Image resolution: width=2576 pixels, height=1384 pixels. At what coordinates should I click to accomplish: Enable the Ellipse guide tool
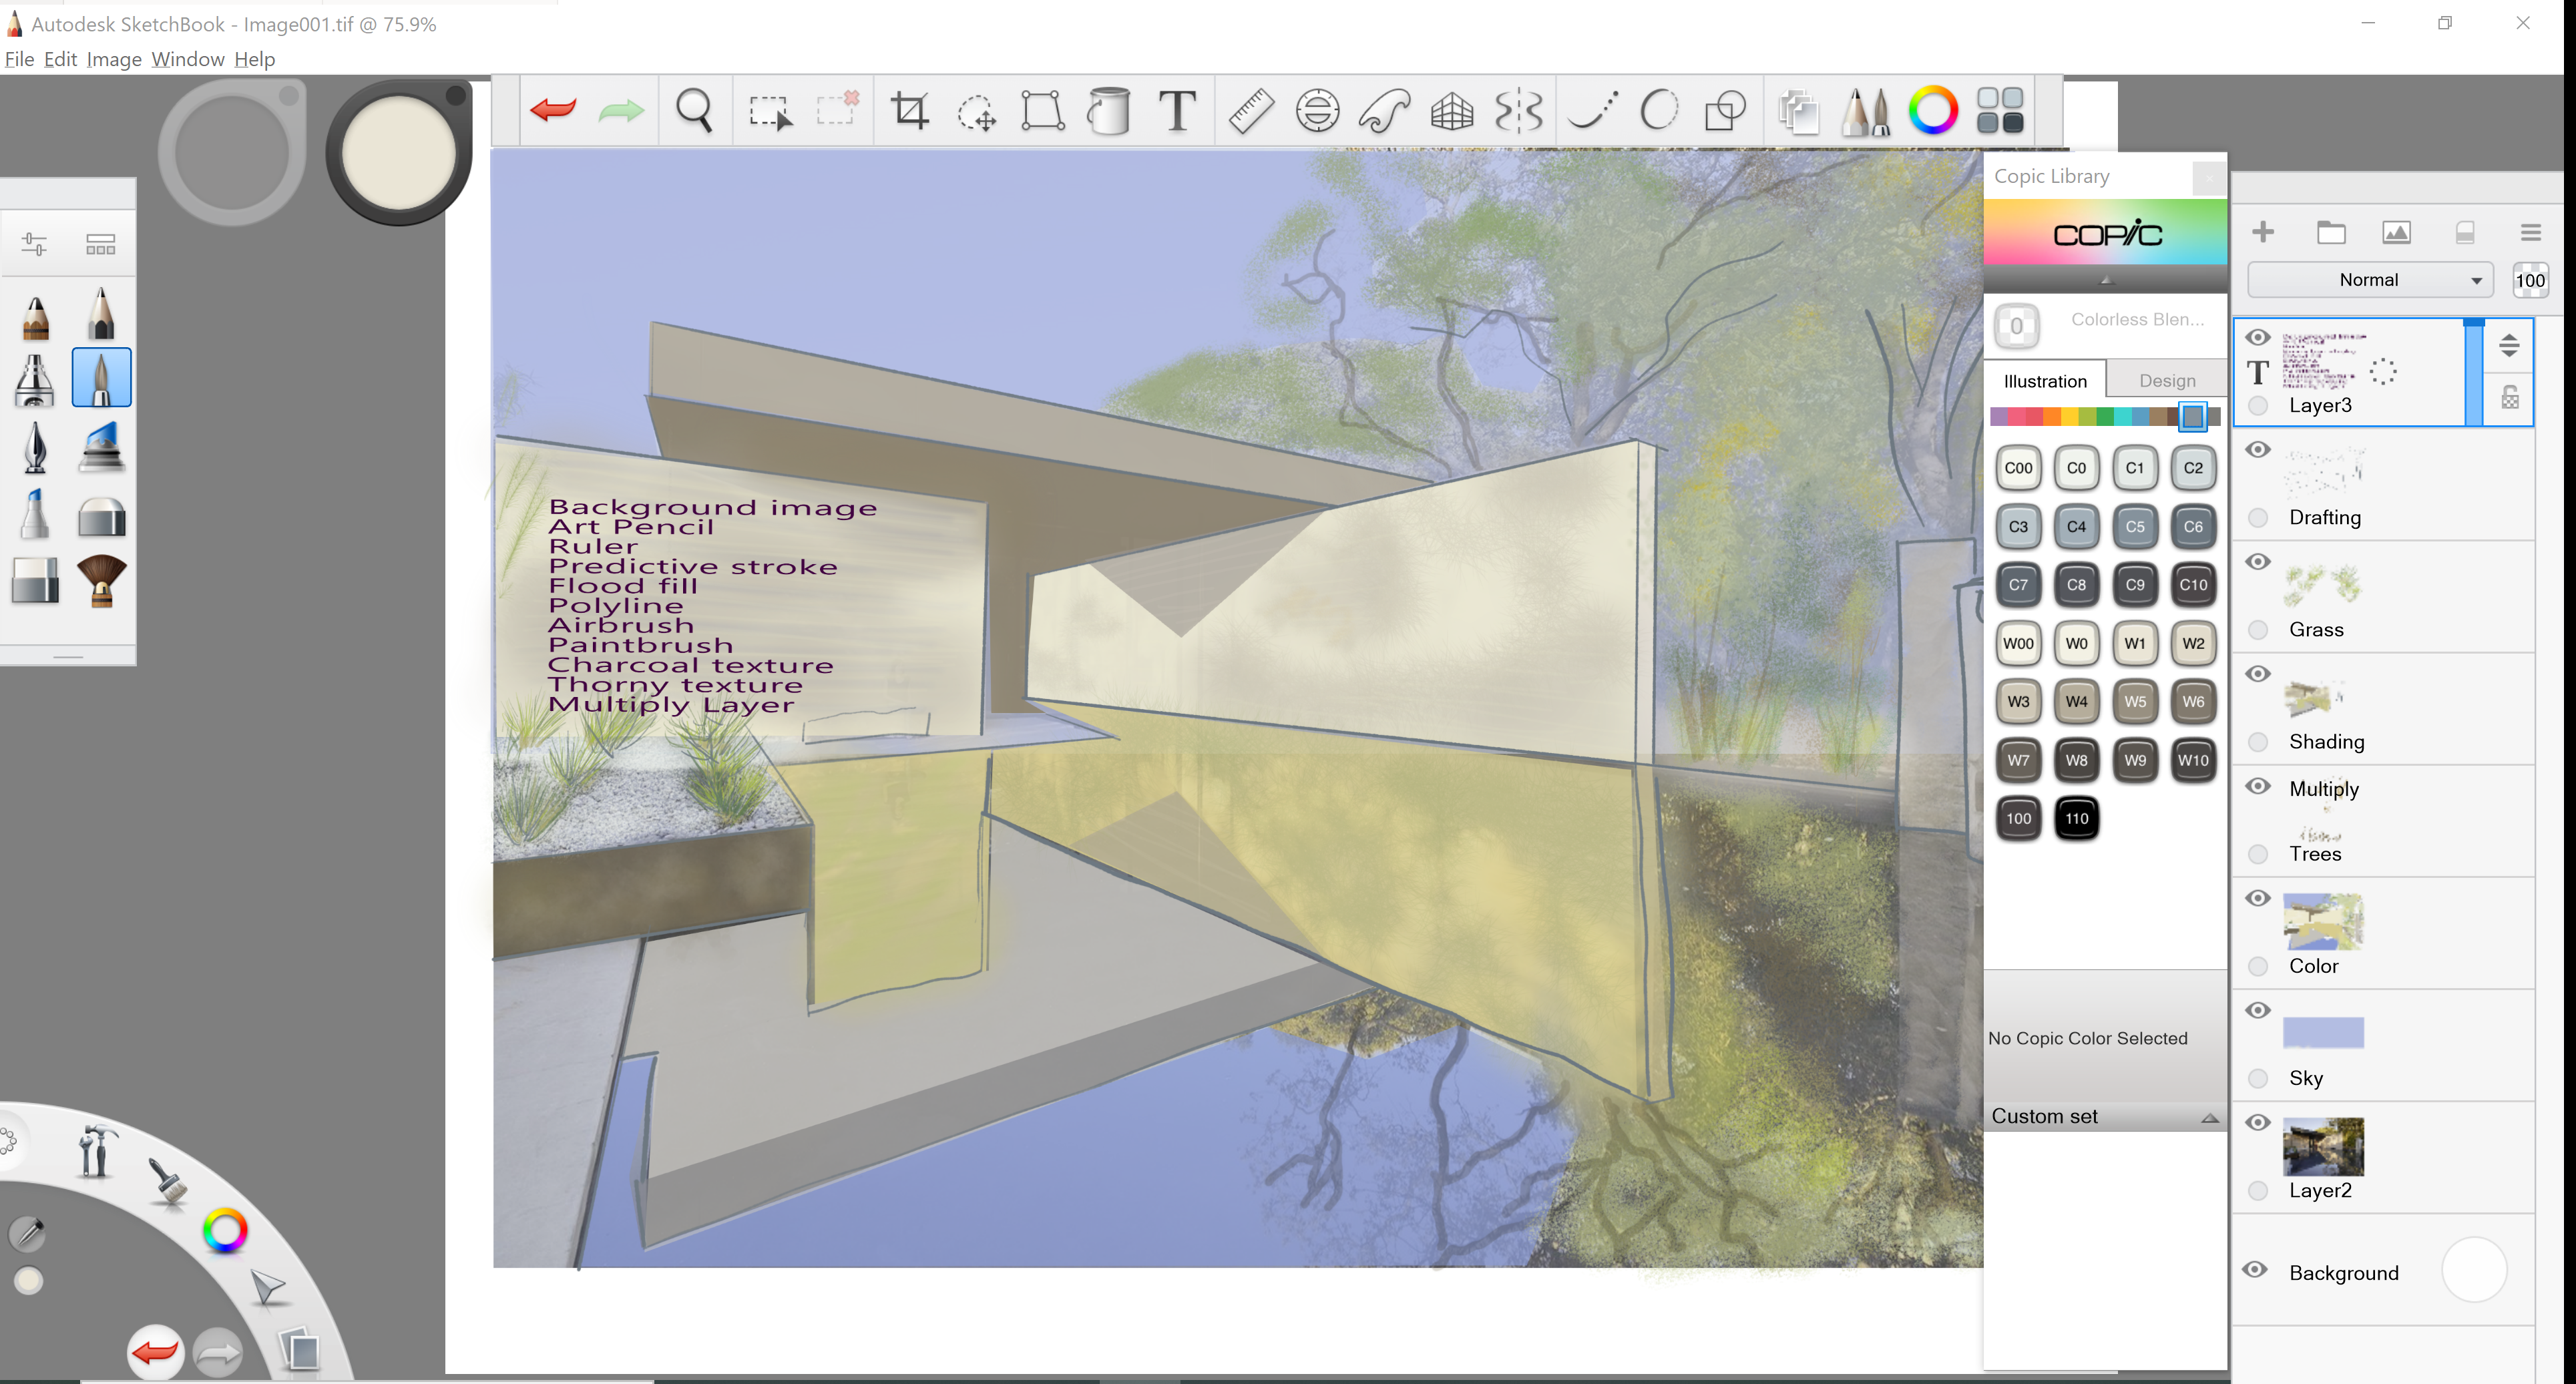point(1317,110)
